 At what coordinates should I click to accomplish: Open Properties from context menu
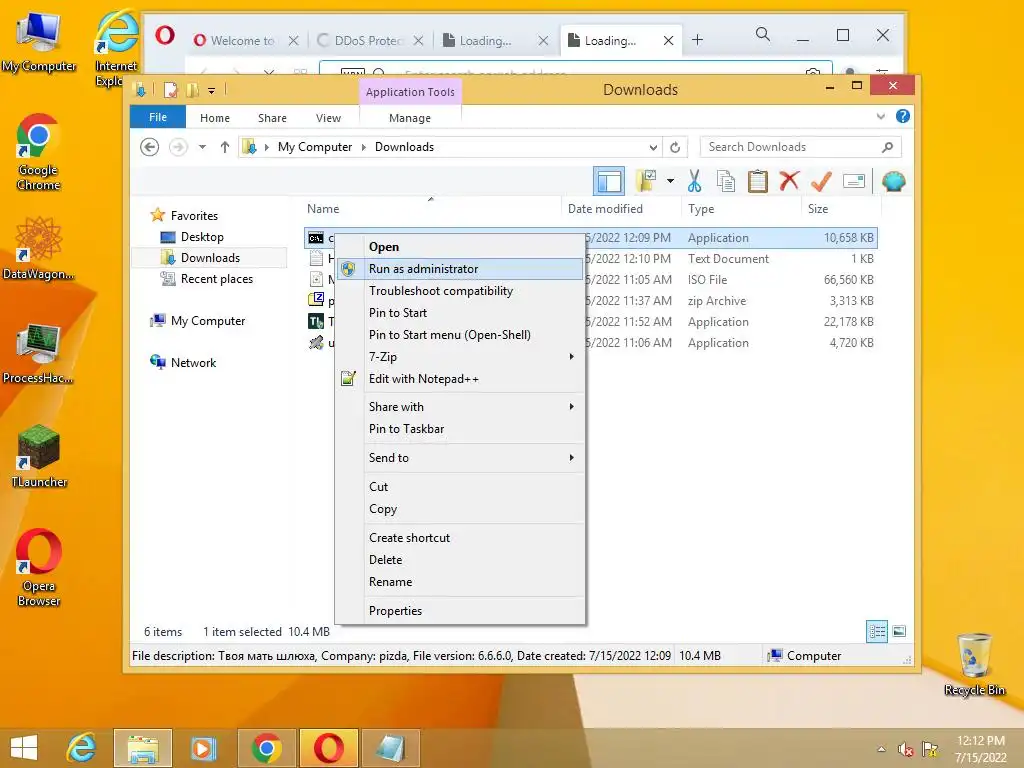(x=460, y=611)
